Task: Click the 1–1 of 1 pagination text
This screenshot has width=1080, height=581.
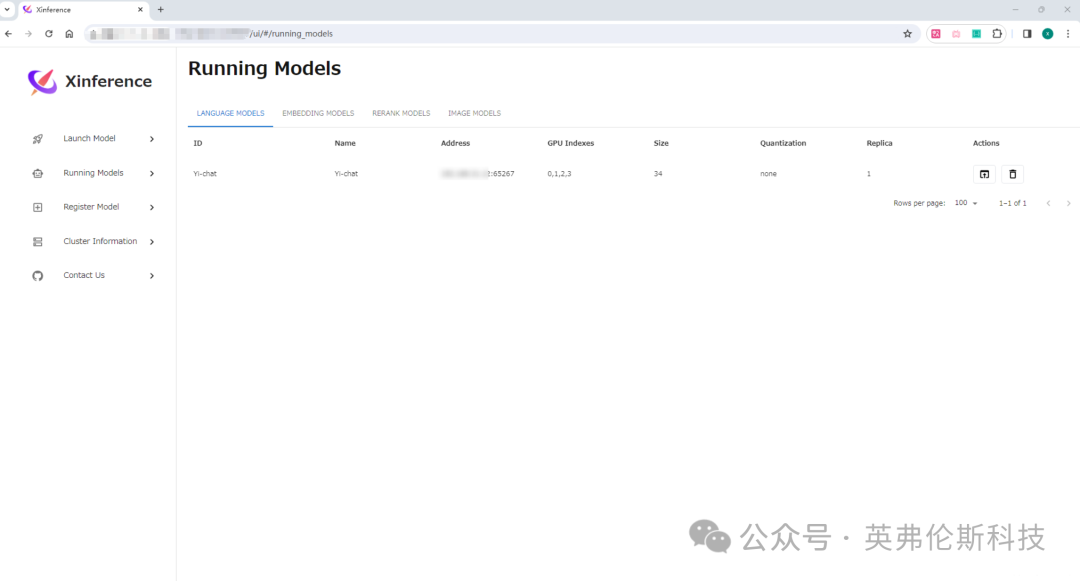Action: click(x=1012, y=203)
